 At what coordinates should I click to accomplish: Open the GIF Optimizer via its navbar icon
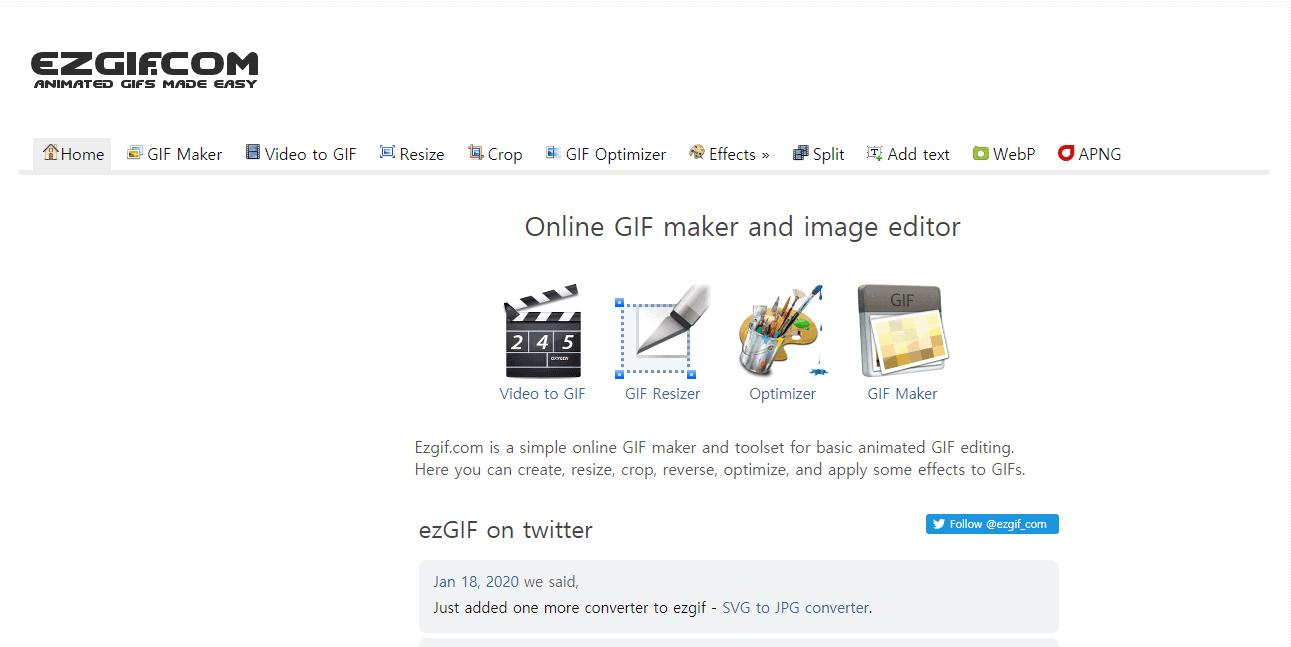click(551, 153)
